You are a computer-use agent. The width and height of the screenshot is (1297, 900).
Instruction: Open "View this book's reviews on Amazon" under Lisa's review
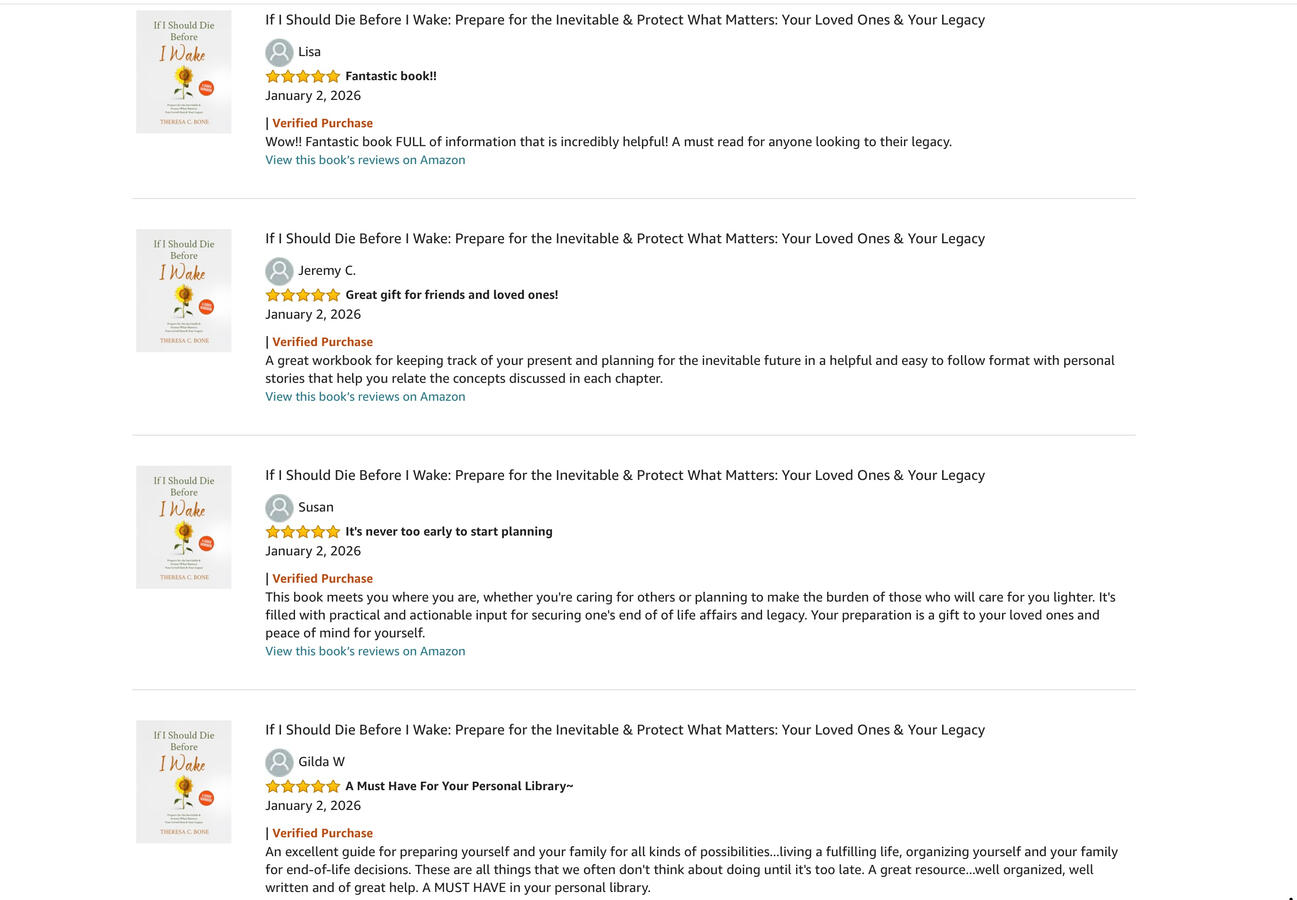click(365, 160)
